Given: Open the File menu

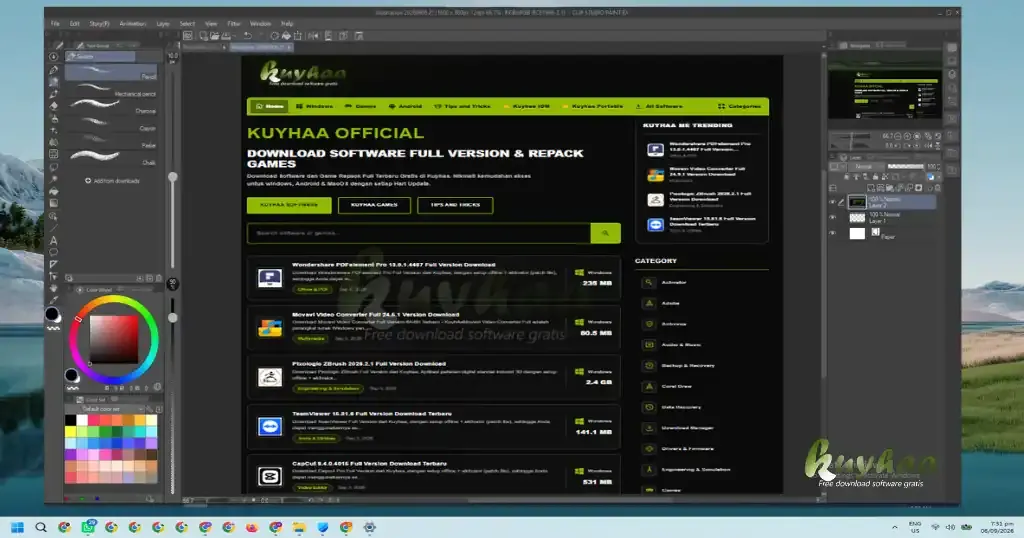Looking at the screenshot, I should pyautogui.click(x=56, y=24).
